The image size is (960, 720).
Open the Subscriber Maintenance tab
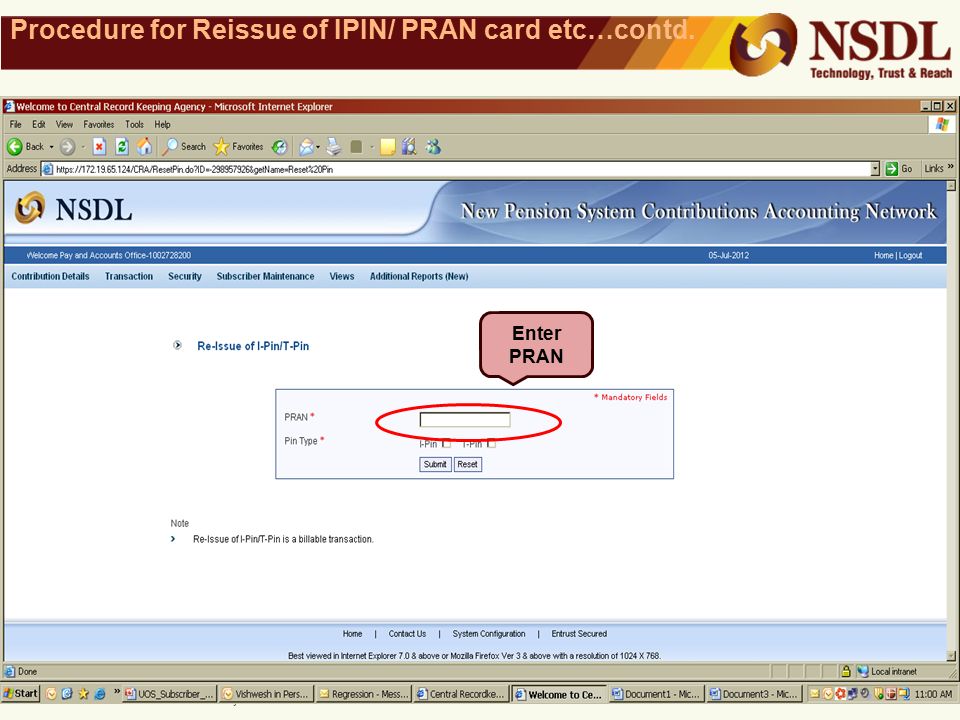tap(265, 276)
